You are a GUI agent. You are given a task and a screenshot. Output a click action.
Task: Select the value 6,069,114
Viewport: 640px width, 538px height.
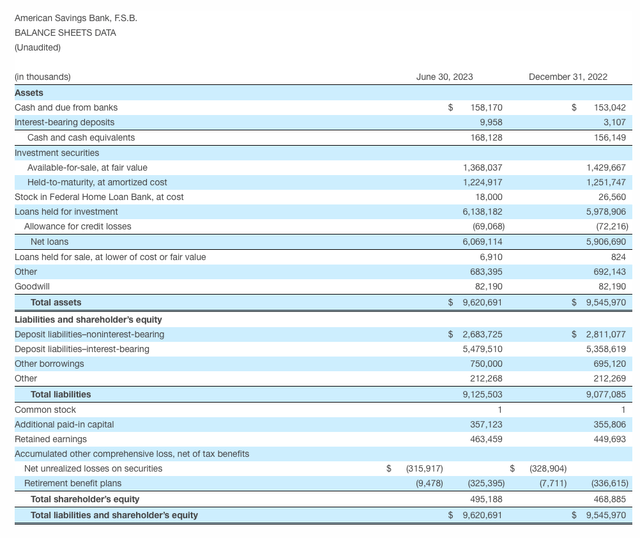(482, 242)
